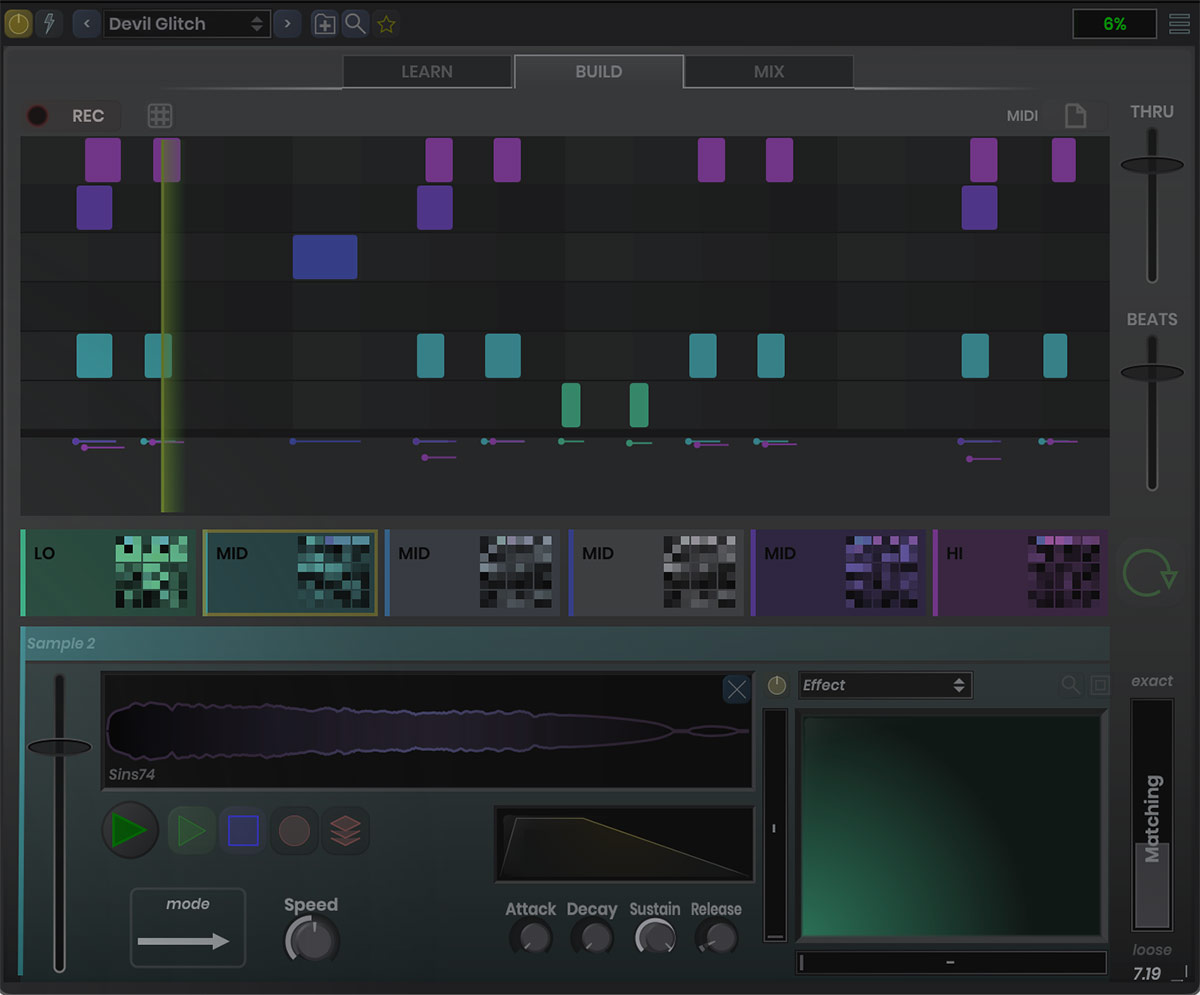The height and width of the screenshot is (995, 1200).
Task: Select the layers icon in the sample playback row
Action: tap(347, 830)
